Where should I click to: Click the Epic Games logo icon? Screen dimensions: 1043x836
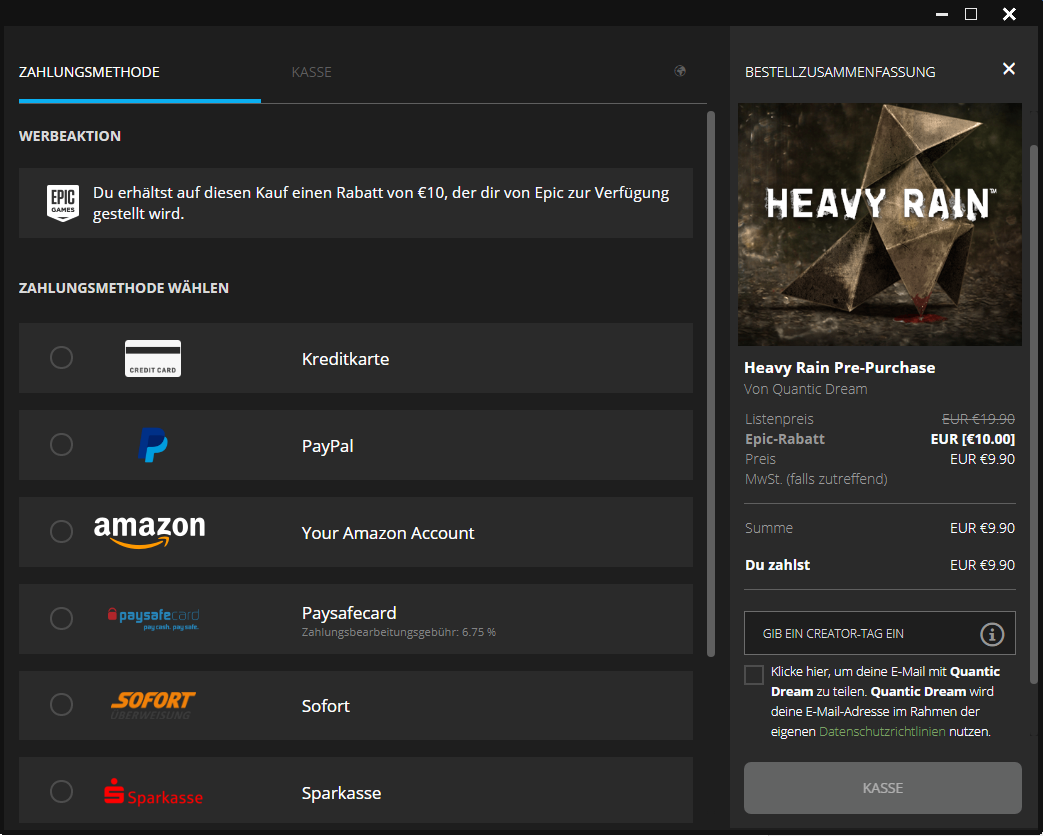pyautogui.click(x=63, y=203)
